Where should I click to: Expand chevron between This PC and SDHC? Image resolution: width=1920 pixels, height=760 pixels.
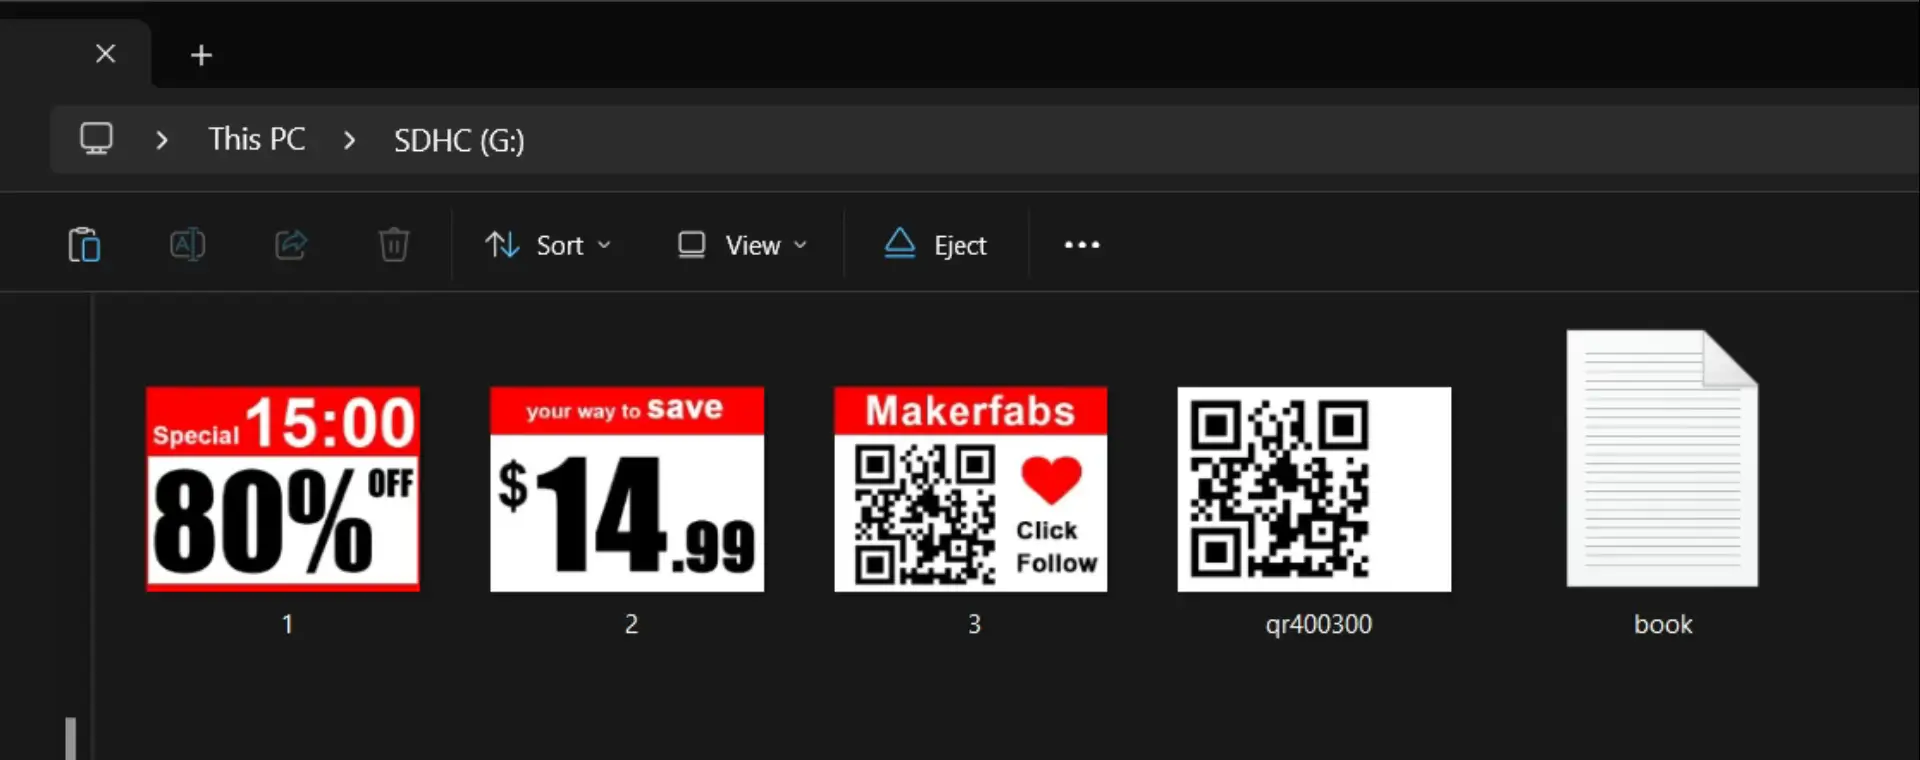pos(349,140)
